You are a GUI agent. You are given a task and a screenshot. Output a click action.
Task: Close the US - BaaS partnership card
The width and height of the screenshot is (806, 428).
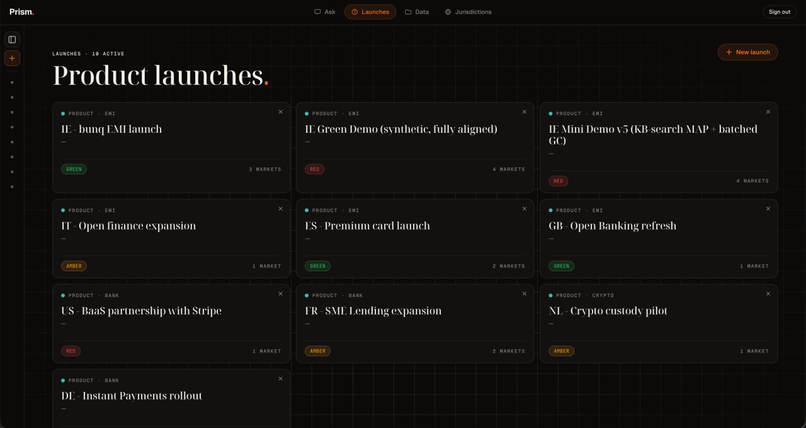(x=281, y=294)
